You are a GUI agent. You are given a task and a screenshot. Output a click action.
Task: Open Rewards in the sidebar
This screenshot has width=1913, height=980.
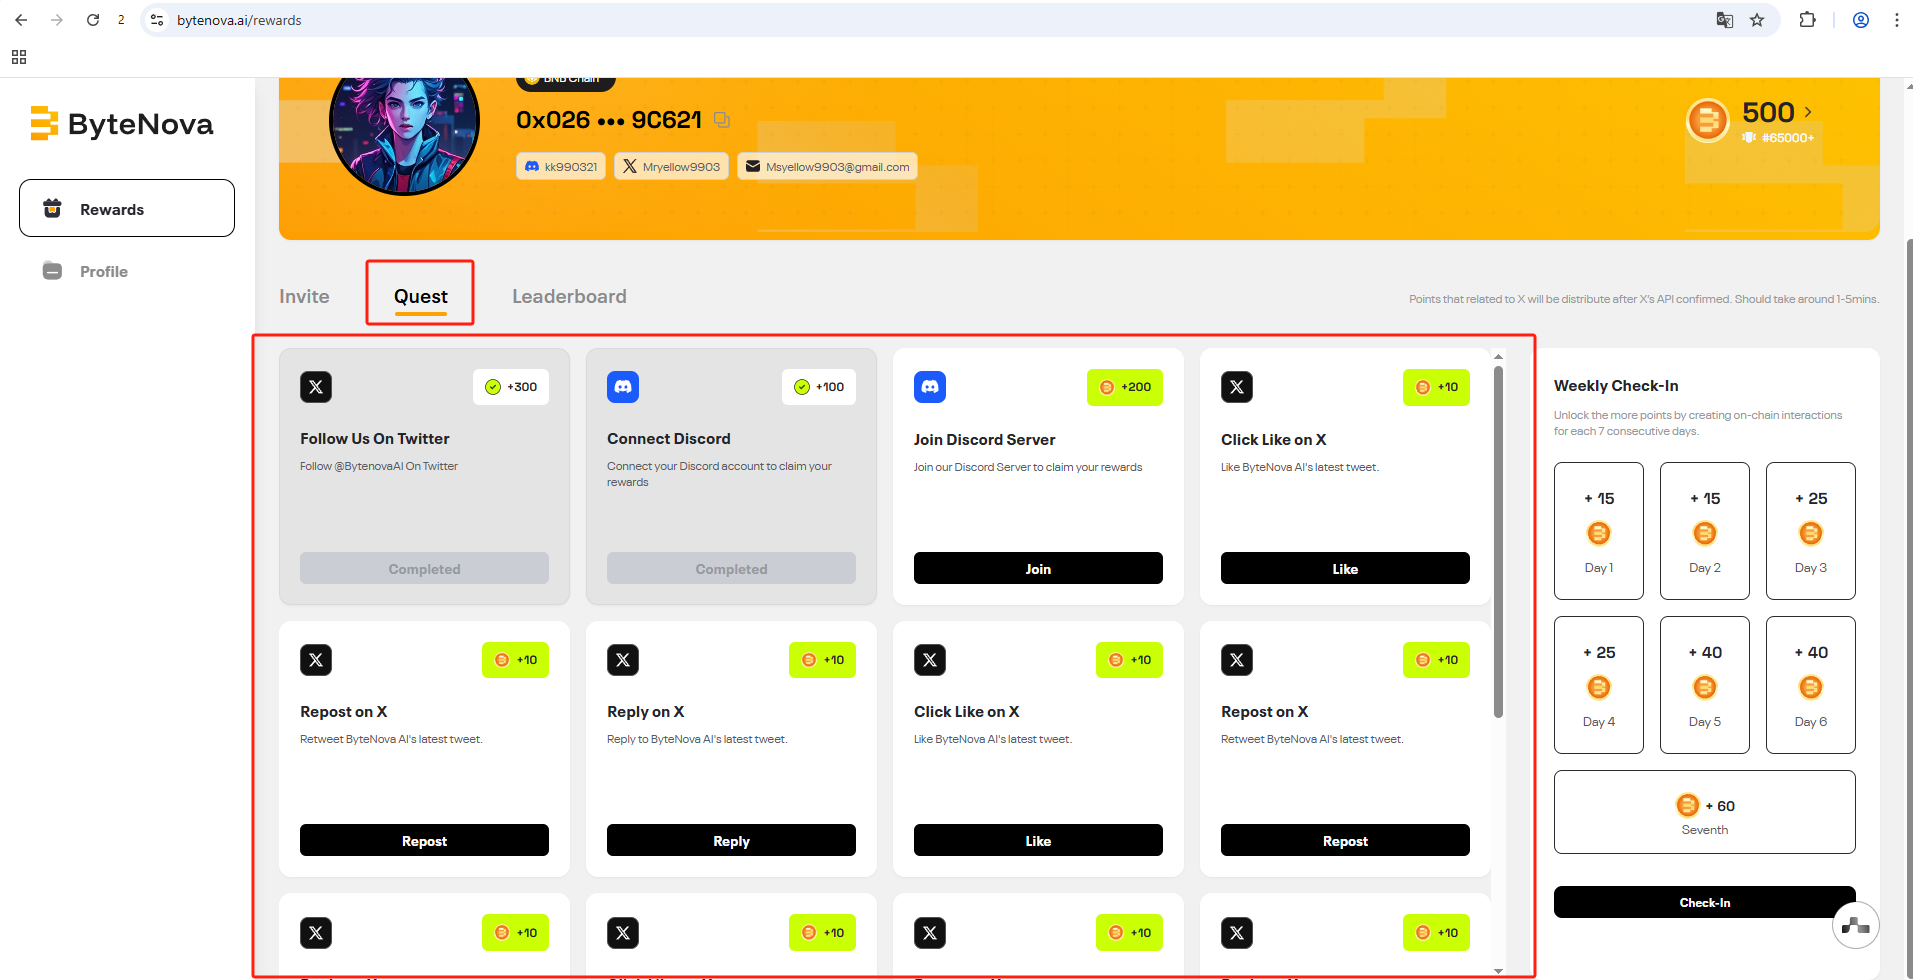pos(127,208)
